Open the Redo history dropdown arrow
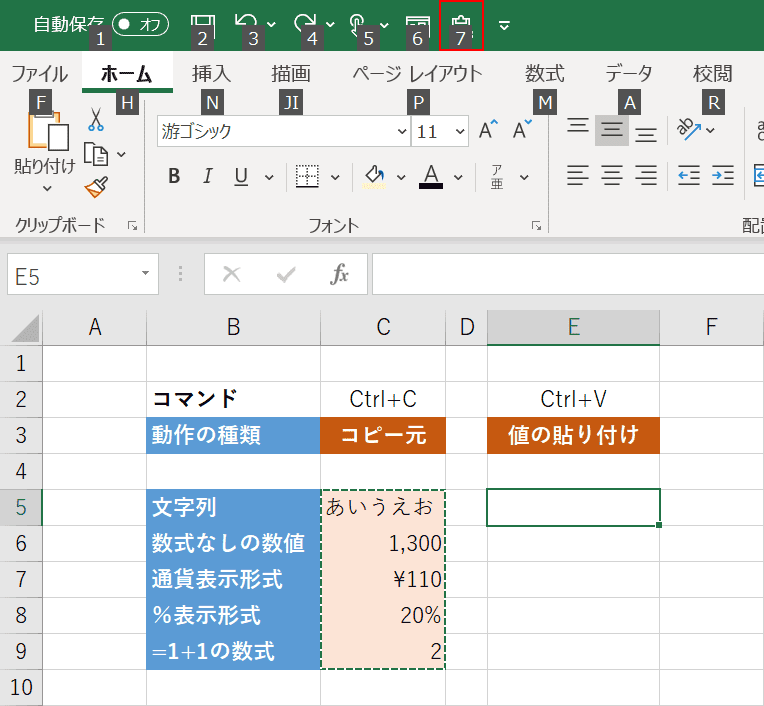764x706 pixels. 330,24
